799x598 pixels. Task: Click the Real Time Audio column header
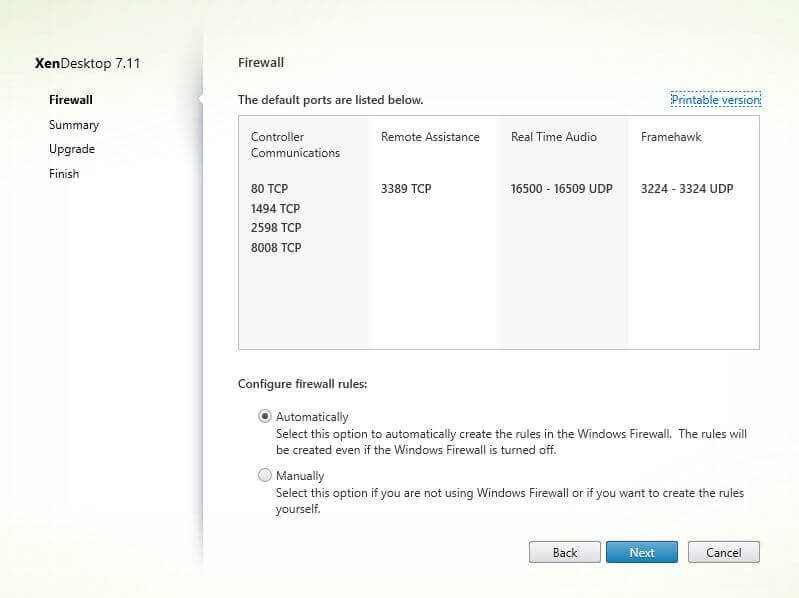pyautogui.click(x=553, y=137)
